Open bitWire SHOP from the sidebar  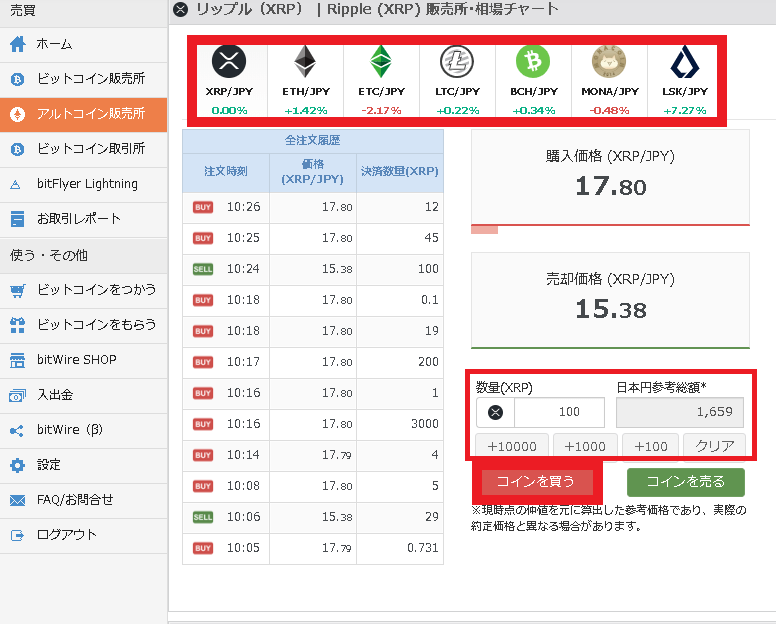tap(84, 360)
